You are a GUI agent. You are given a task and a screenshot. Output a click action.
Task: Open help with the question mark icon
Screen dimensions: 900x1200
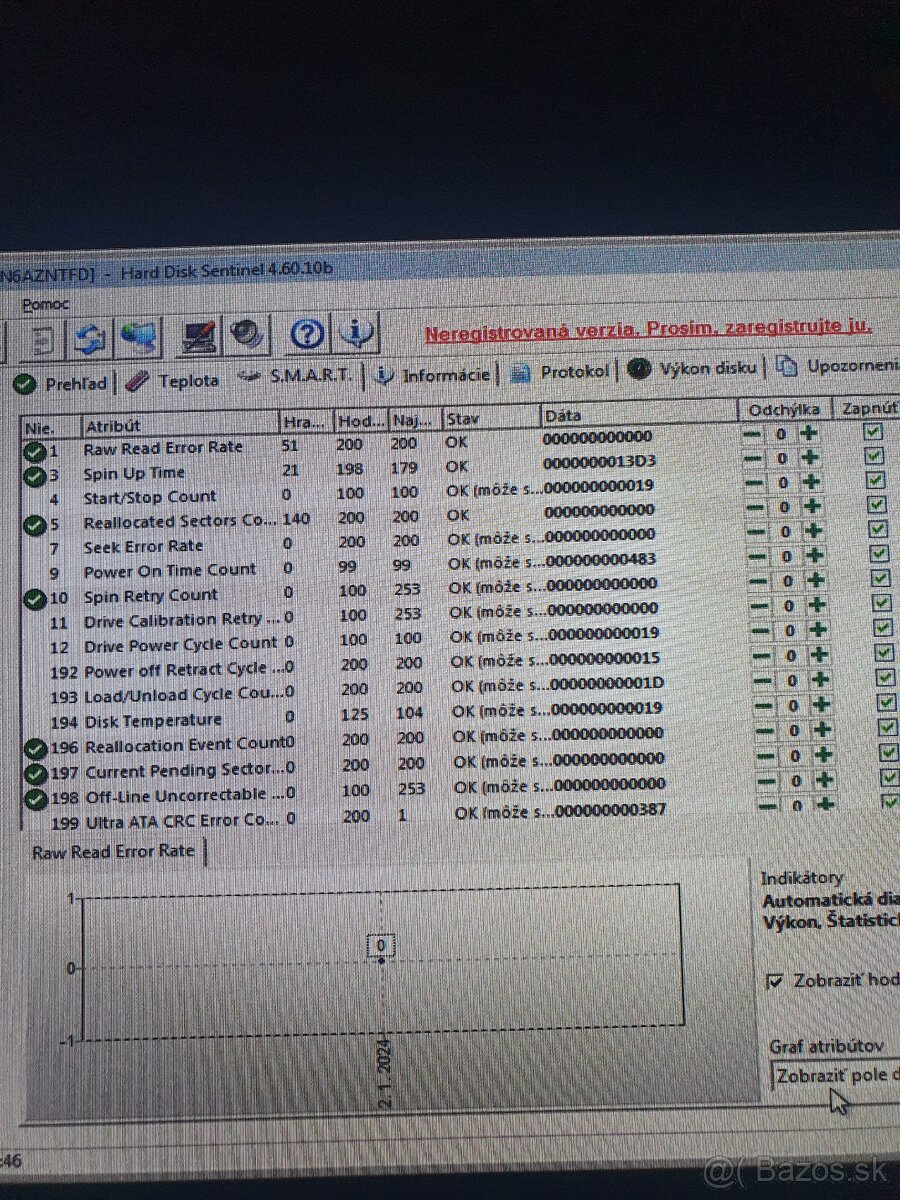(x=307, y=334)
